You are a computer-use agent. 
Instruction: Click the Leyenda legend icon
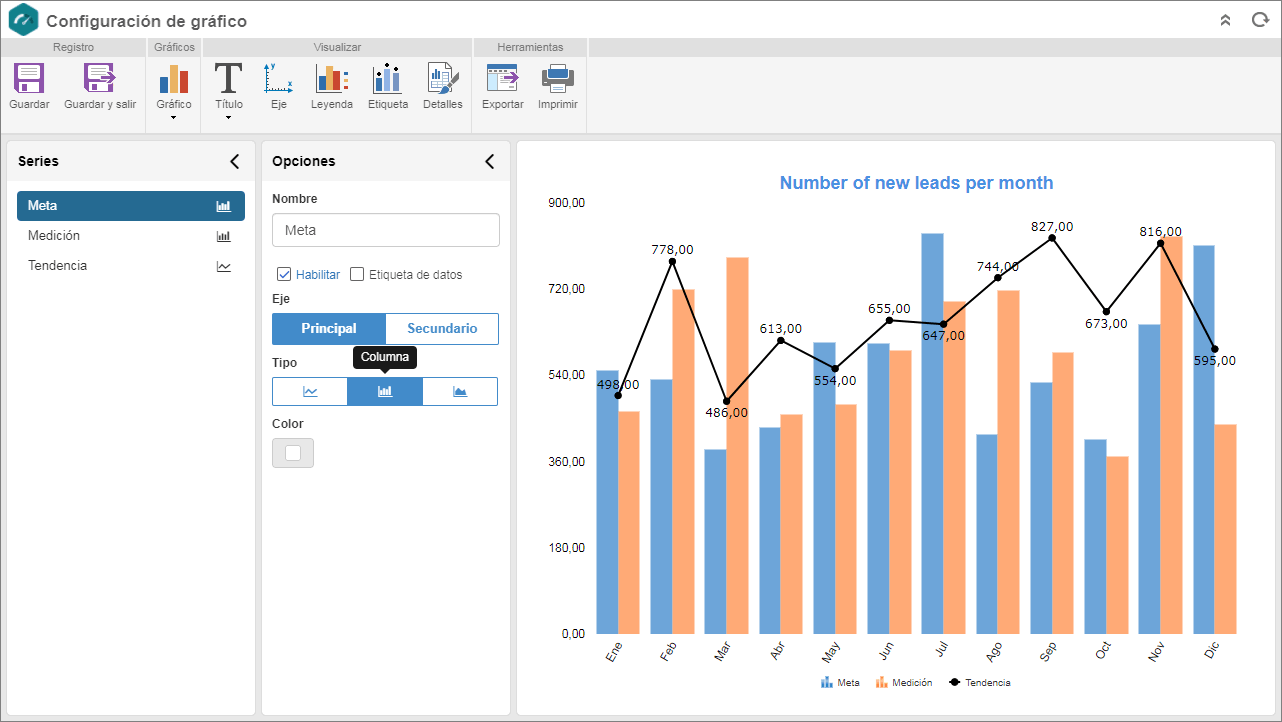pos(332,79)
